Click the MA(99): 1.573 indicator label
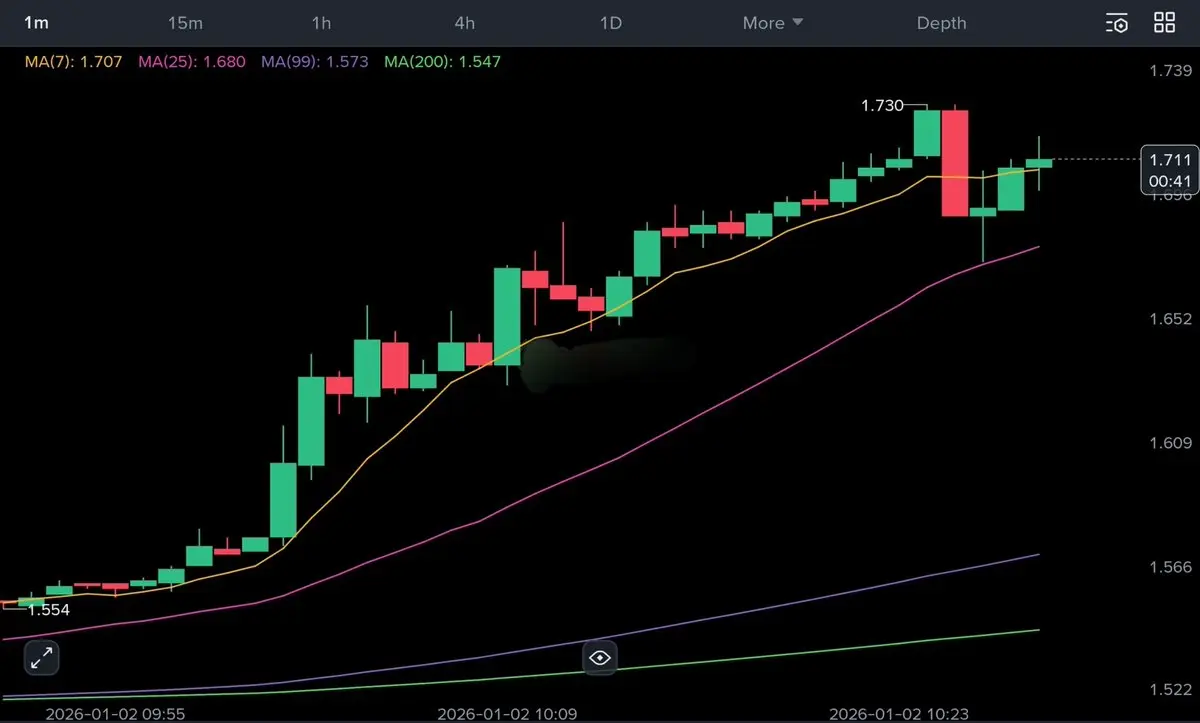 click(x=315, y=61)
